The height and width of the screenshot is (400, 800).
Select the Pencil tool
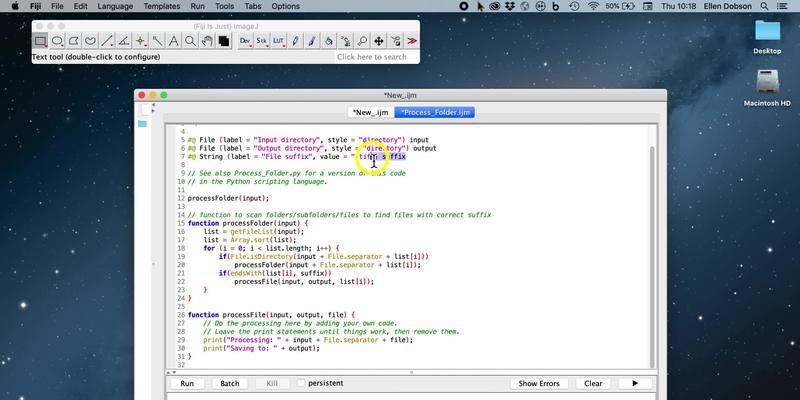(x=295, y=41)
